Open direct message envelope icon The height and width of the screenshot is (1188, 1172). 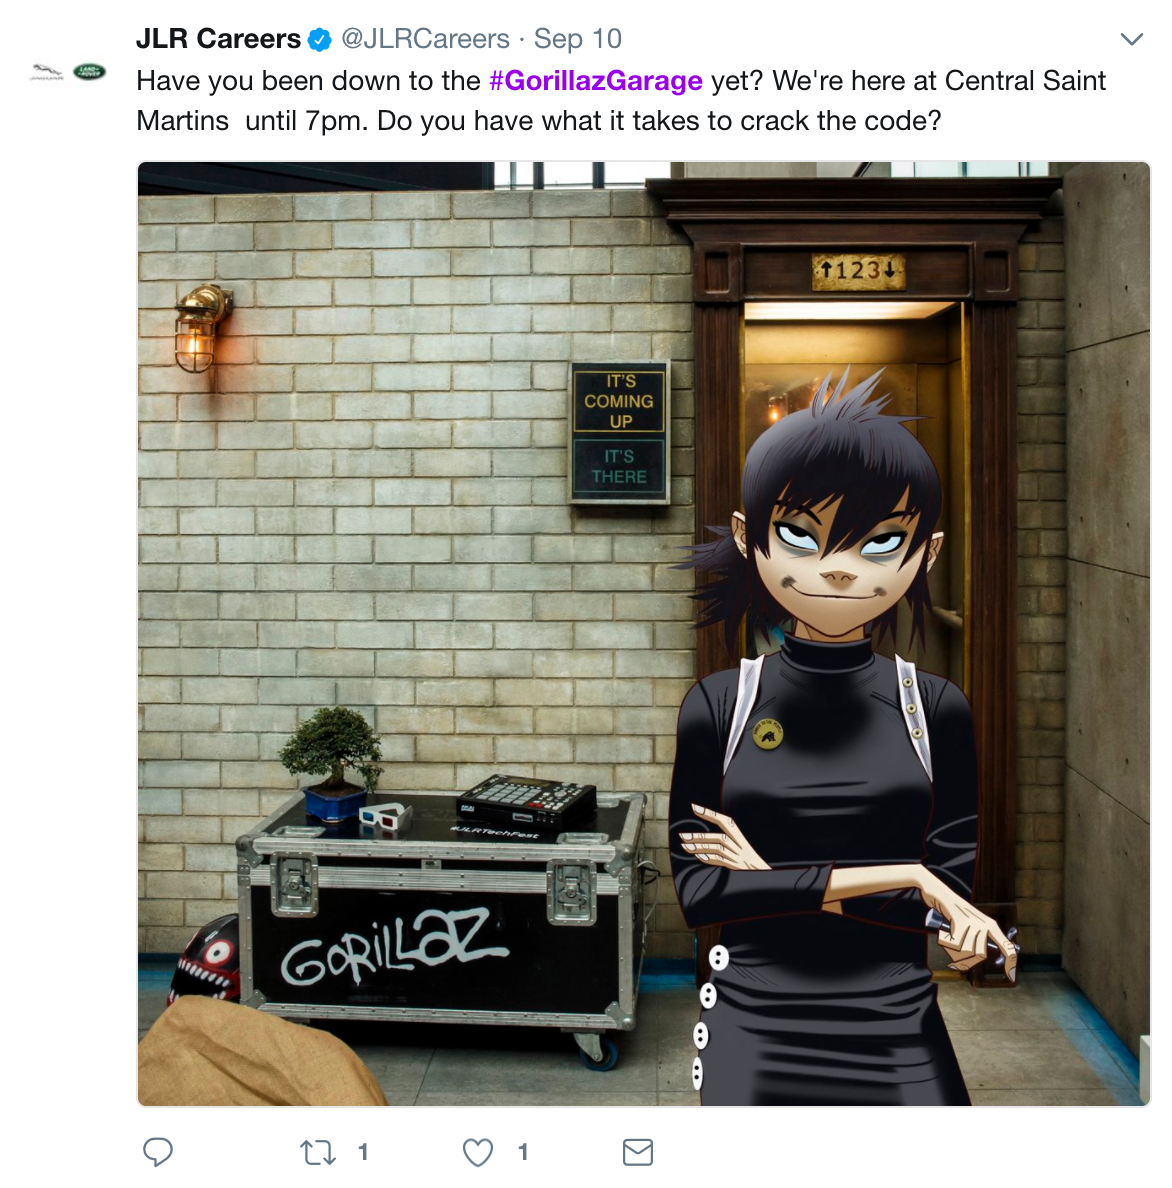[x=638, y=1152]
